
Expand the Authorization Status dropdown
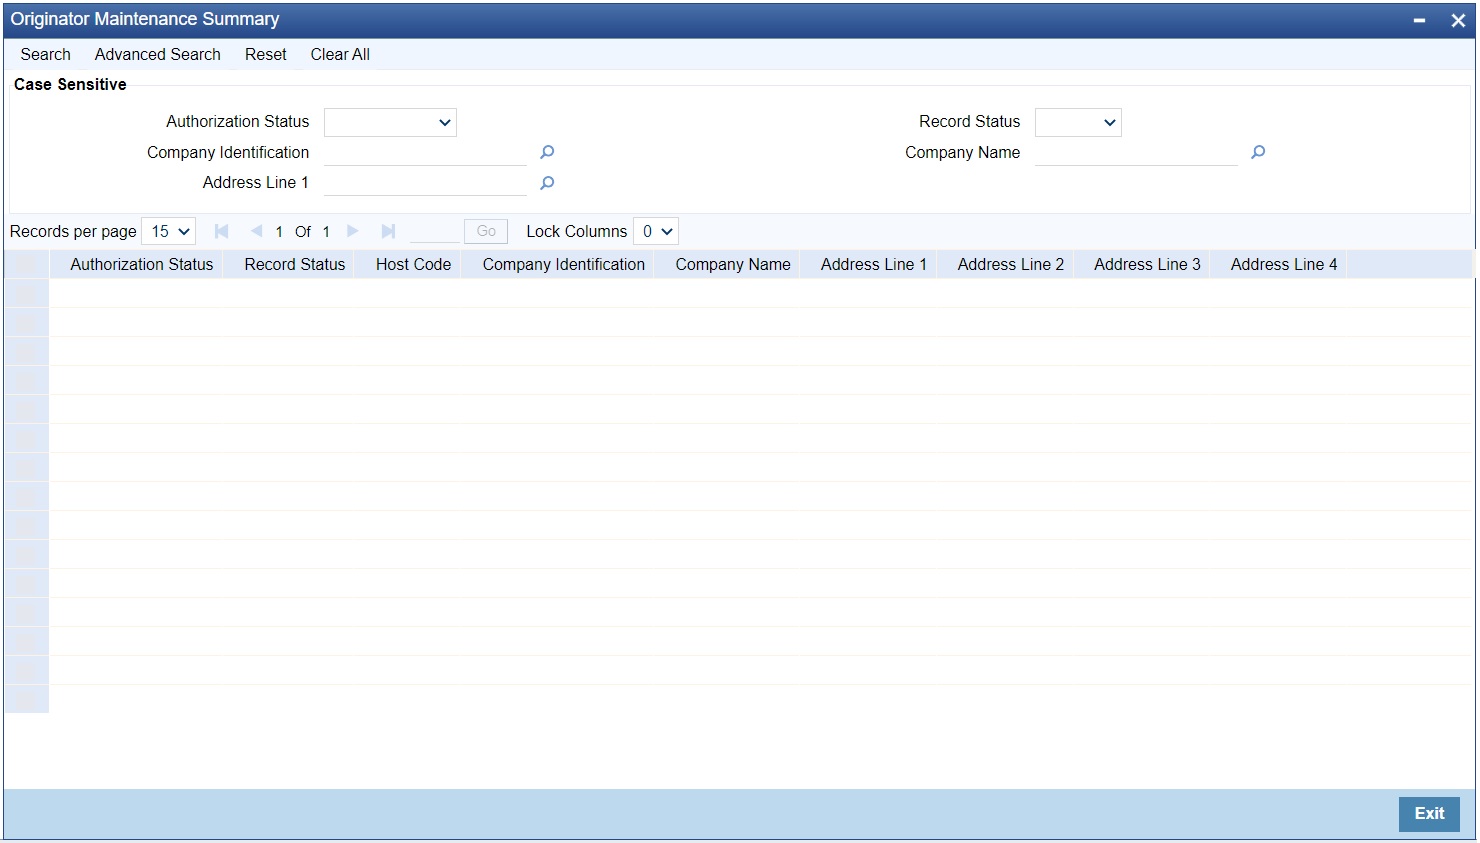390,122
